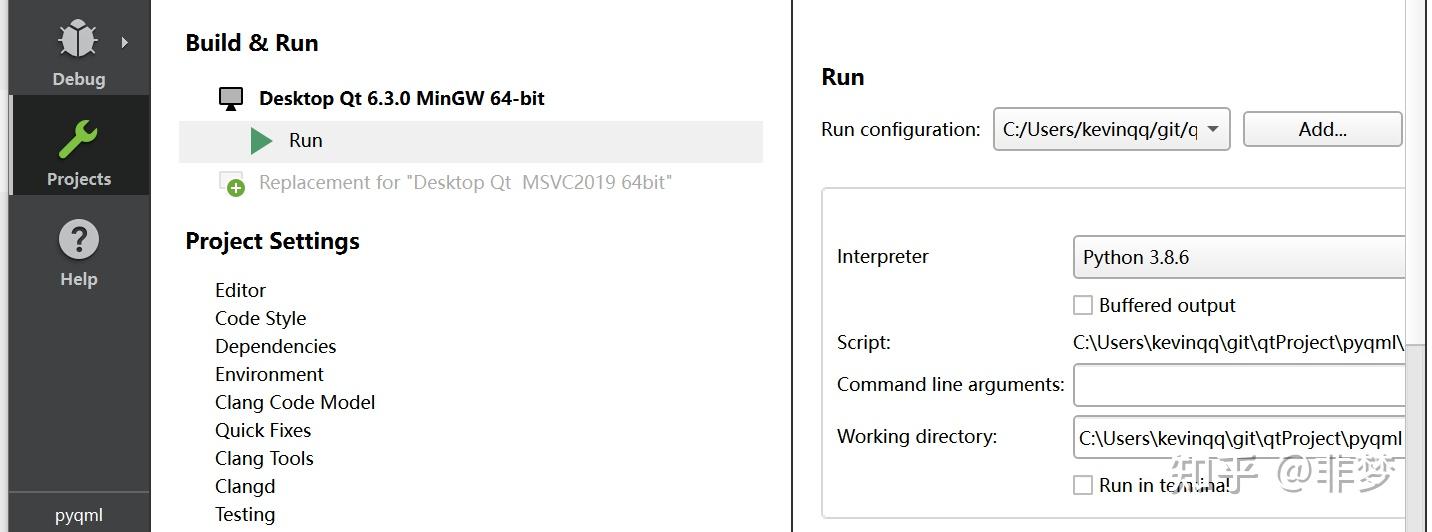Click the Desktop Qt kit monitor icon
The width and height of the screenshot is (1432, 532).
(231, 98)
